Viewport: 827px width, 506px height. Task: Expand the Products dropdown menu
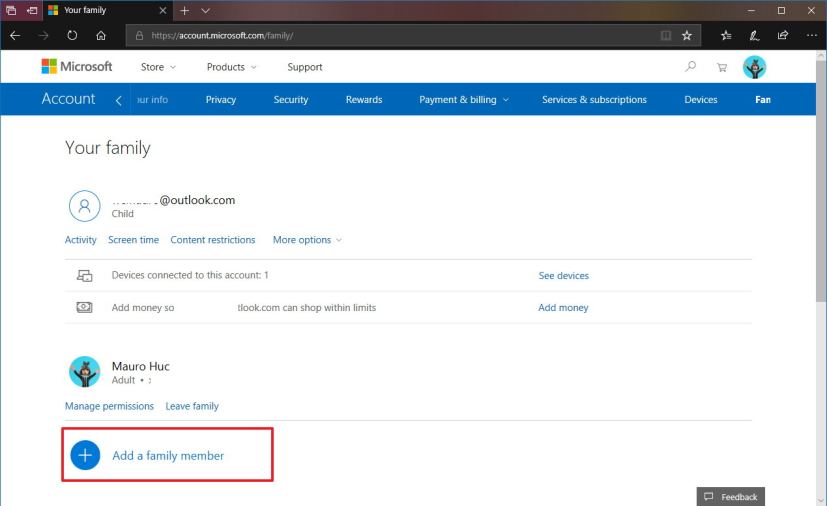[x=232, y=67]
